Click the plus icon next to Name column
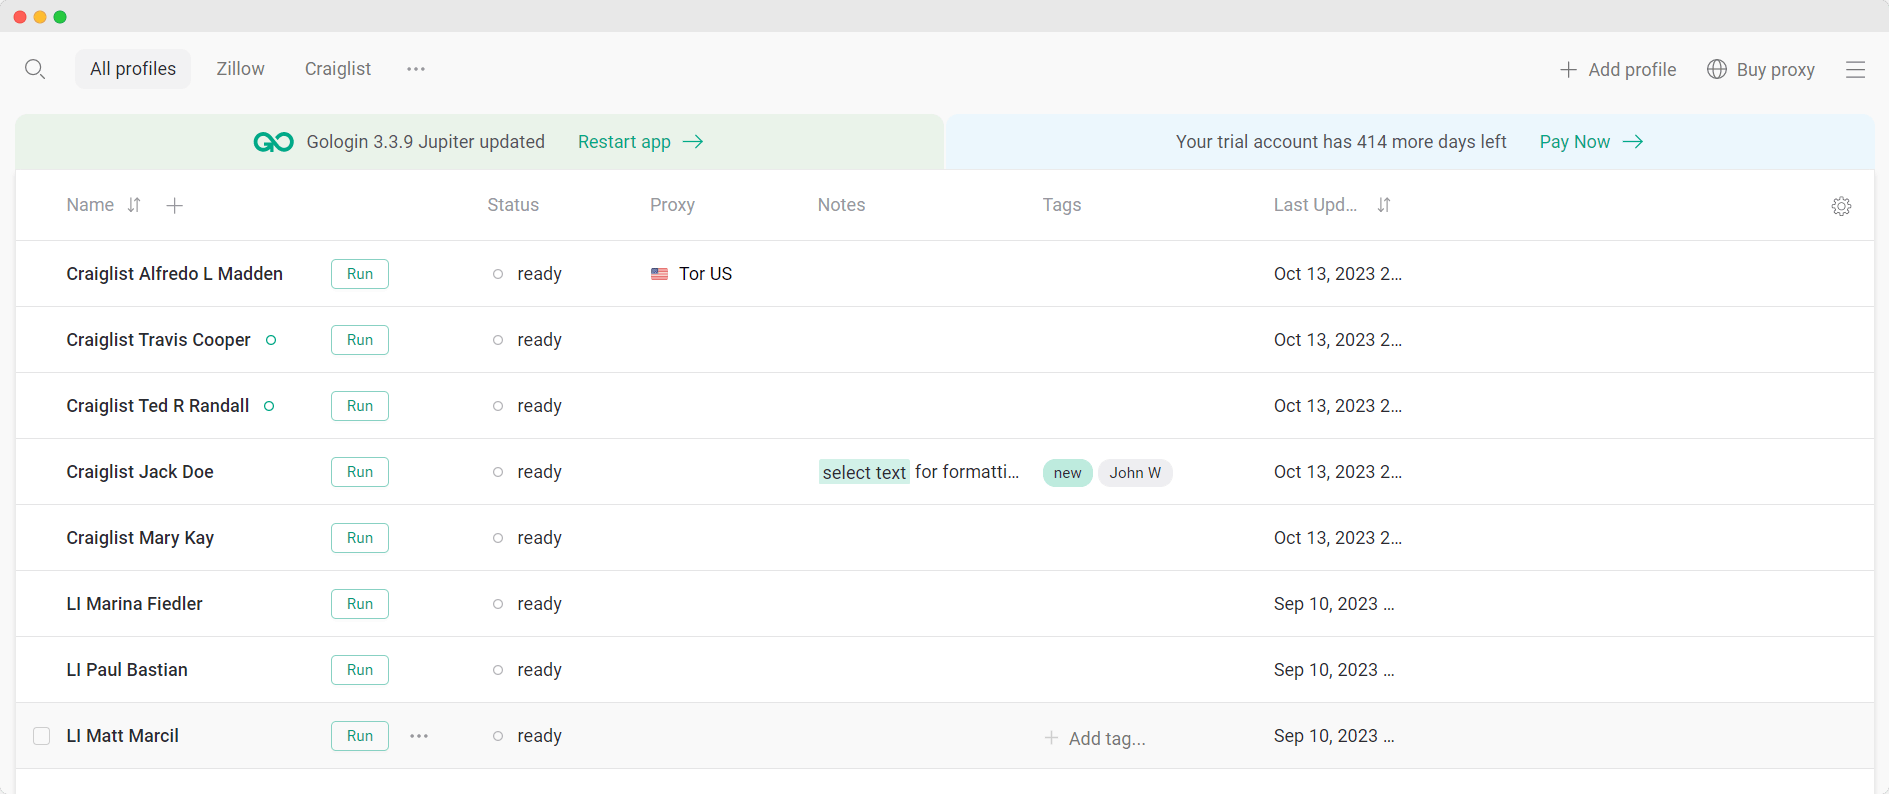The width and height of the screenshot is (1889, 794). coord(174,206)
